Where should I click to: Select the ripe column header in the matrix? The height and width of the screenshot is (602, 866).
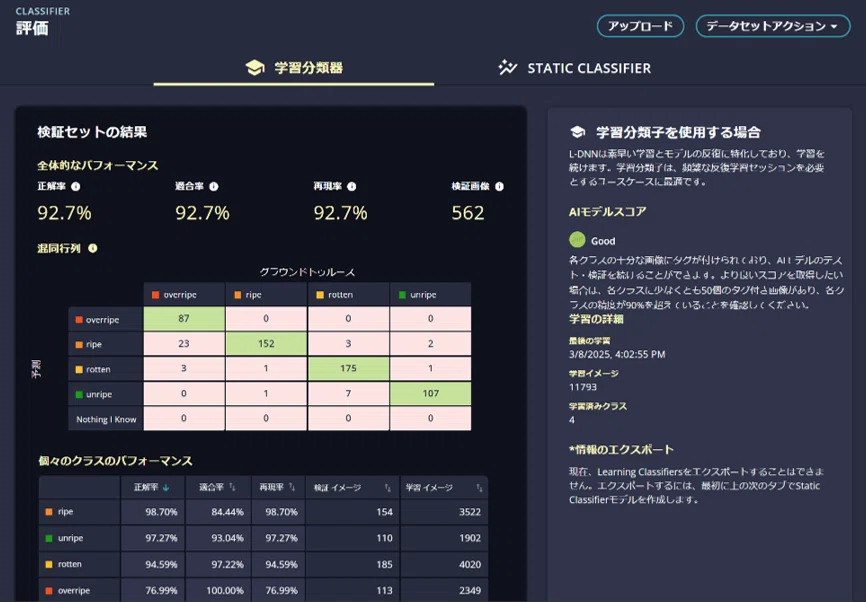(266, 294)
